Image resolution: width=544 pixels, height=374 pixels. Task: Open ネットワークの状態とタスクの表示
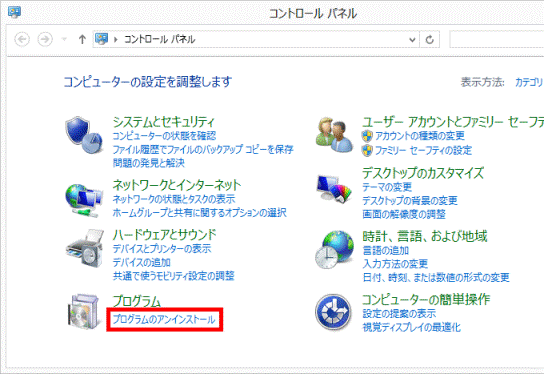[x=174, y=199]
